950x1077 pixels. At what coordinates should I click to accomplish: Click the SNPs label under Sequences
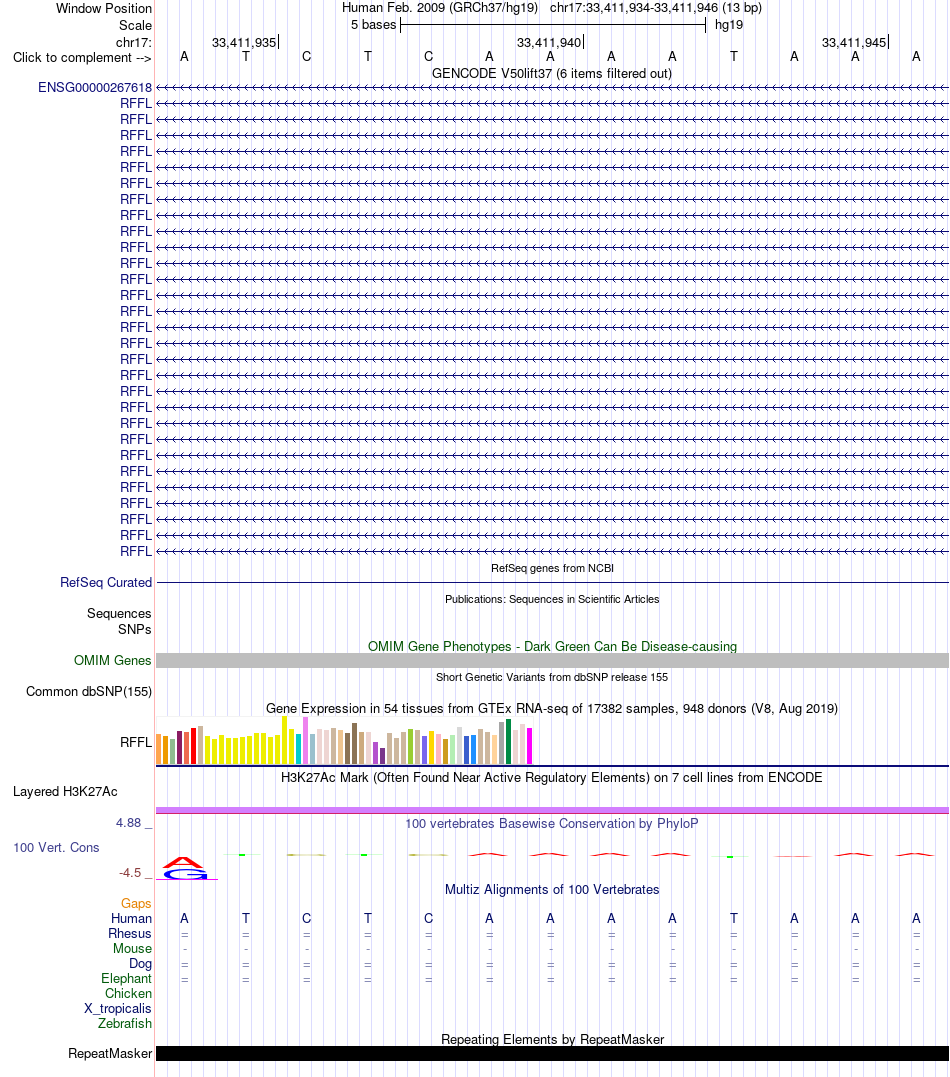tap(135, 629)
